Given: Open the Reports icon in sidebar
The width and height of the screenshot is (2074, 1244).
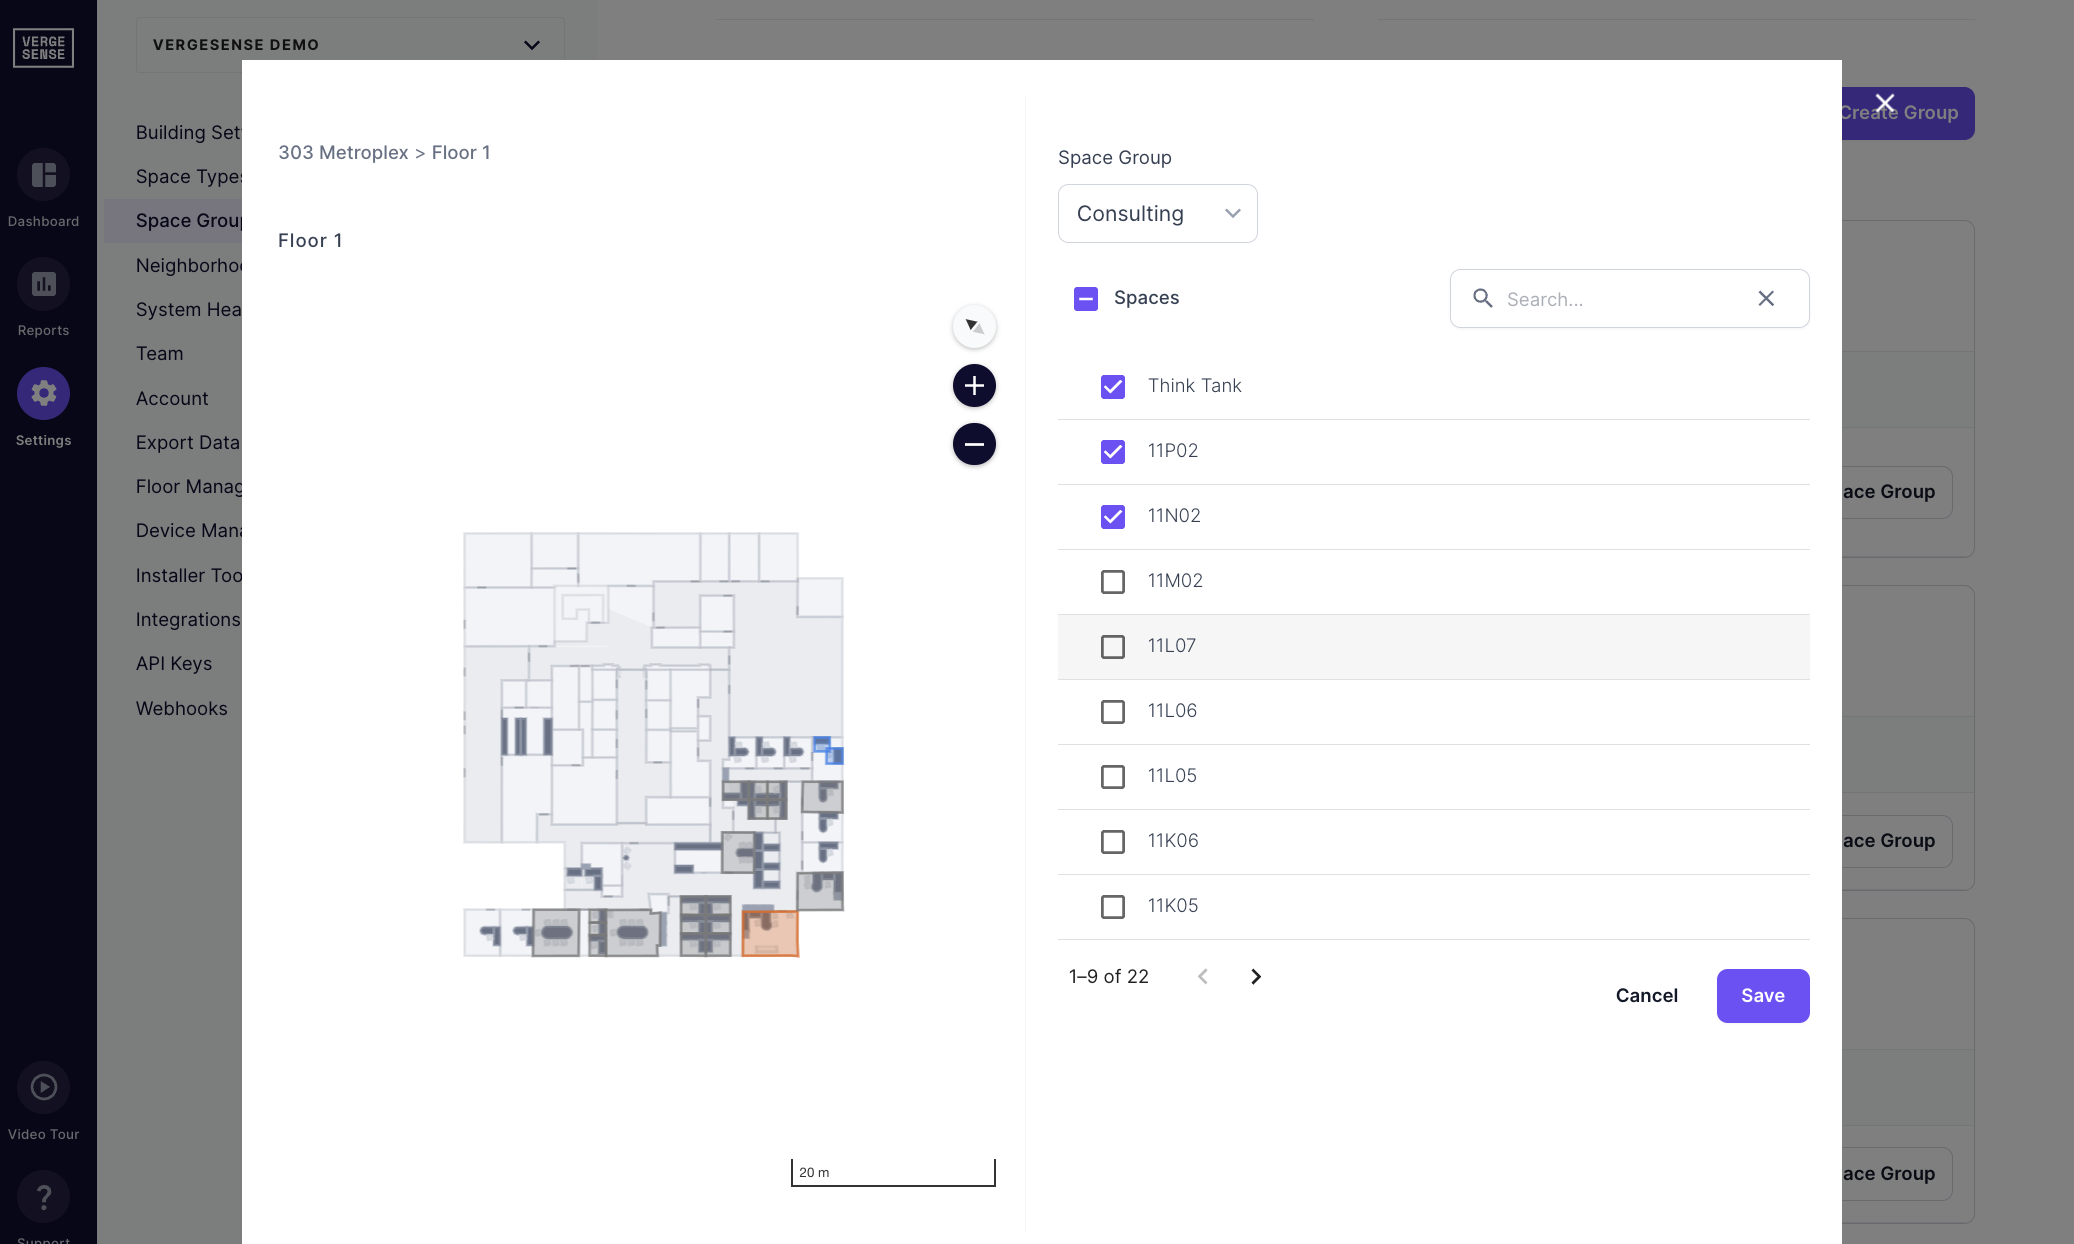Looking at the screenshot, I should pos(43,284).
